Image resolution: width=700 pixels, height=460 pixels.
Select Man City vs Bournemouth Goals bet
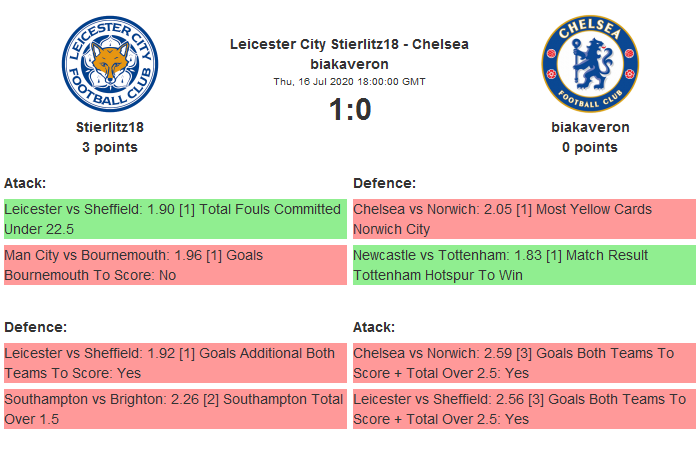174,265
